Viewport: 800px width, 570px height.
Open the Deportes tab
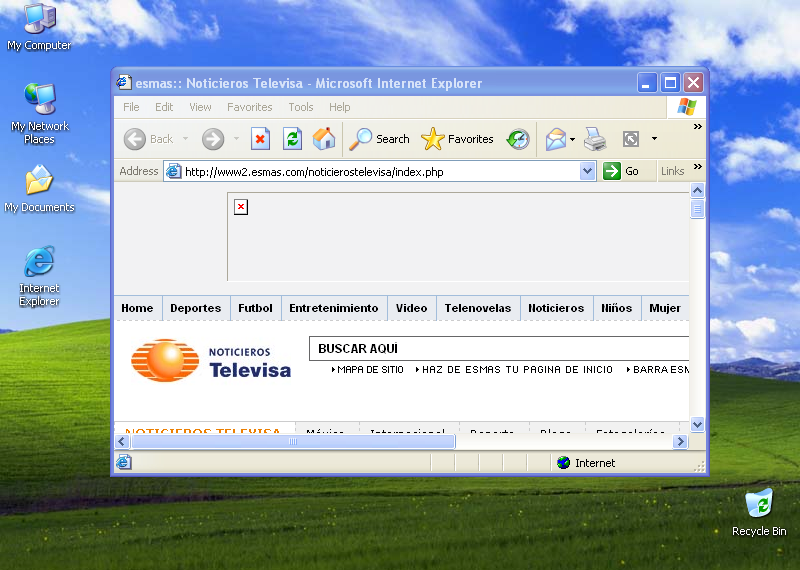(x=195, y=308)
